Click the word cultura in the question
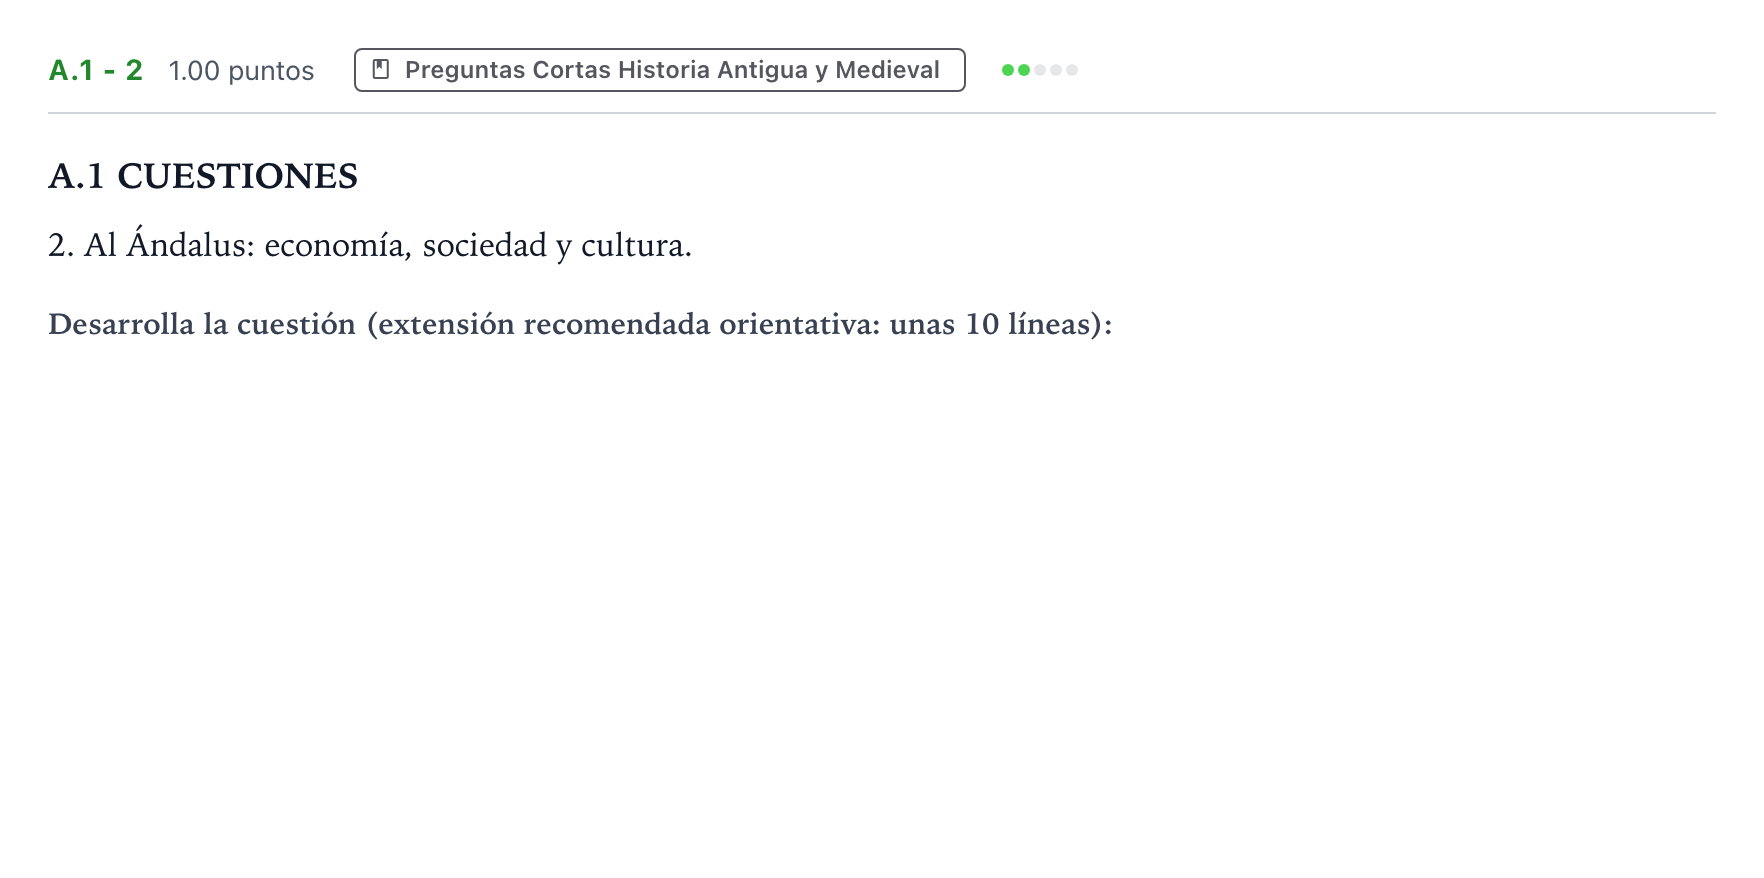Image resolution: width=1764 pixels, height=878 pixels. 636,245
